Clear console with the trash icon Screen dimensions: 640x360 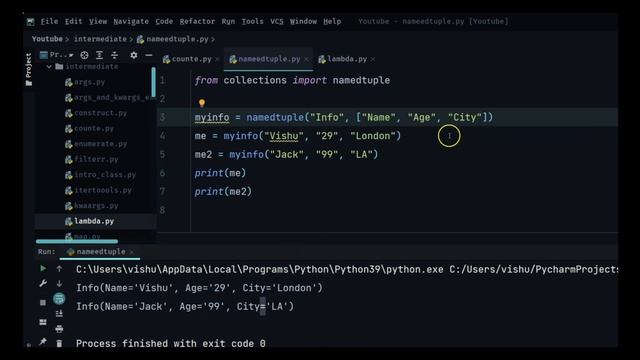59,343
